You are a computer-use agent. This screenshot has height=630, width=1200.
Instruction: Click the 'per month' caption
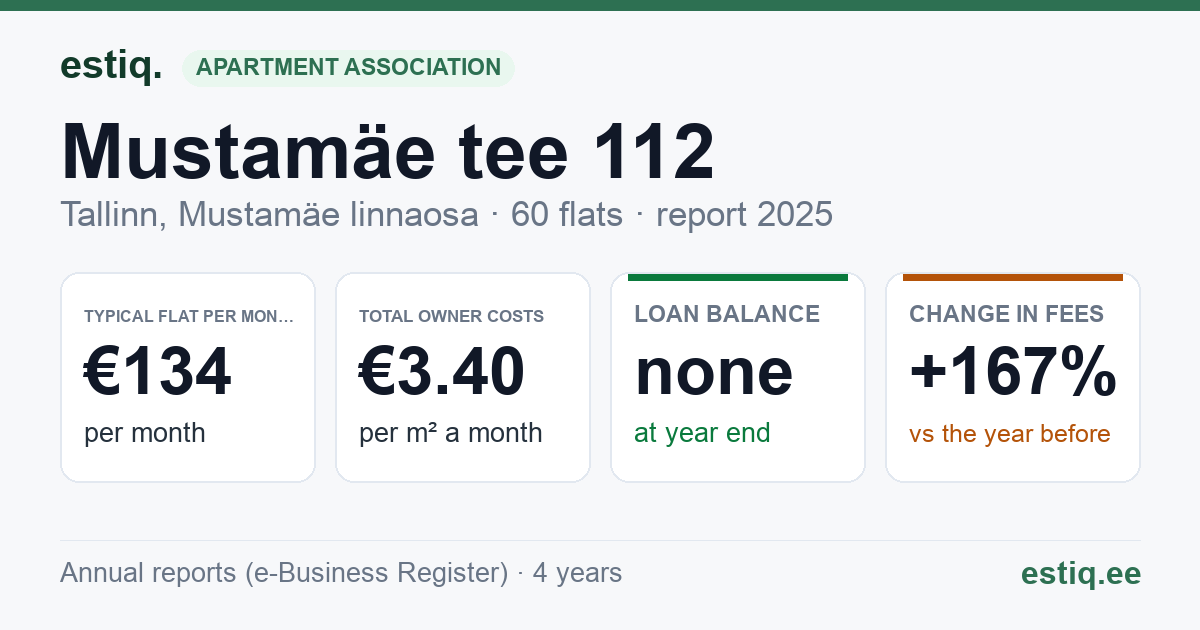[x=145, y=433]
